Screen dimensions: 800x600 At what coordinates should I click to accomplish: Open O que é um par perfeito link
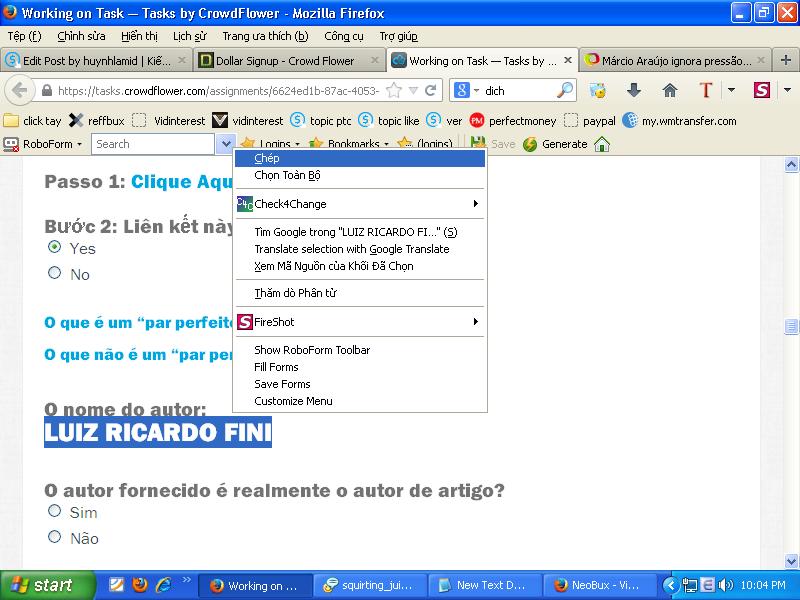tap(139, 322)
